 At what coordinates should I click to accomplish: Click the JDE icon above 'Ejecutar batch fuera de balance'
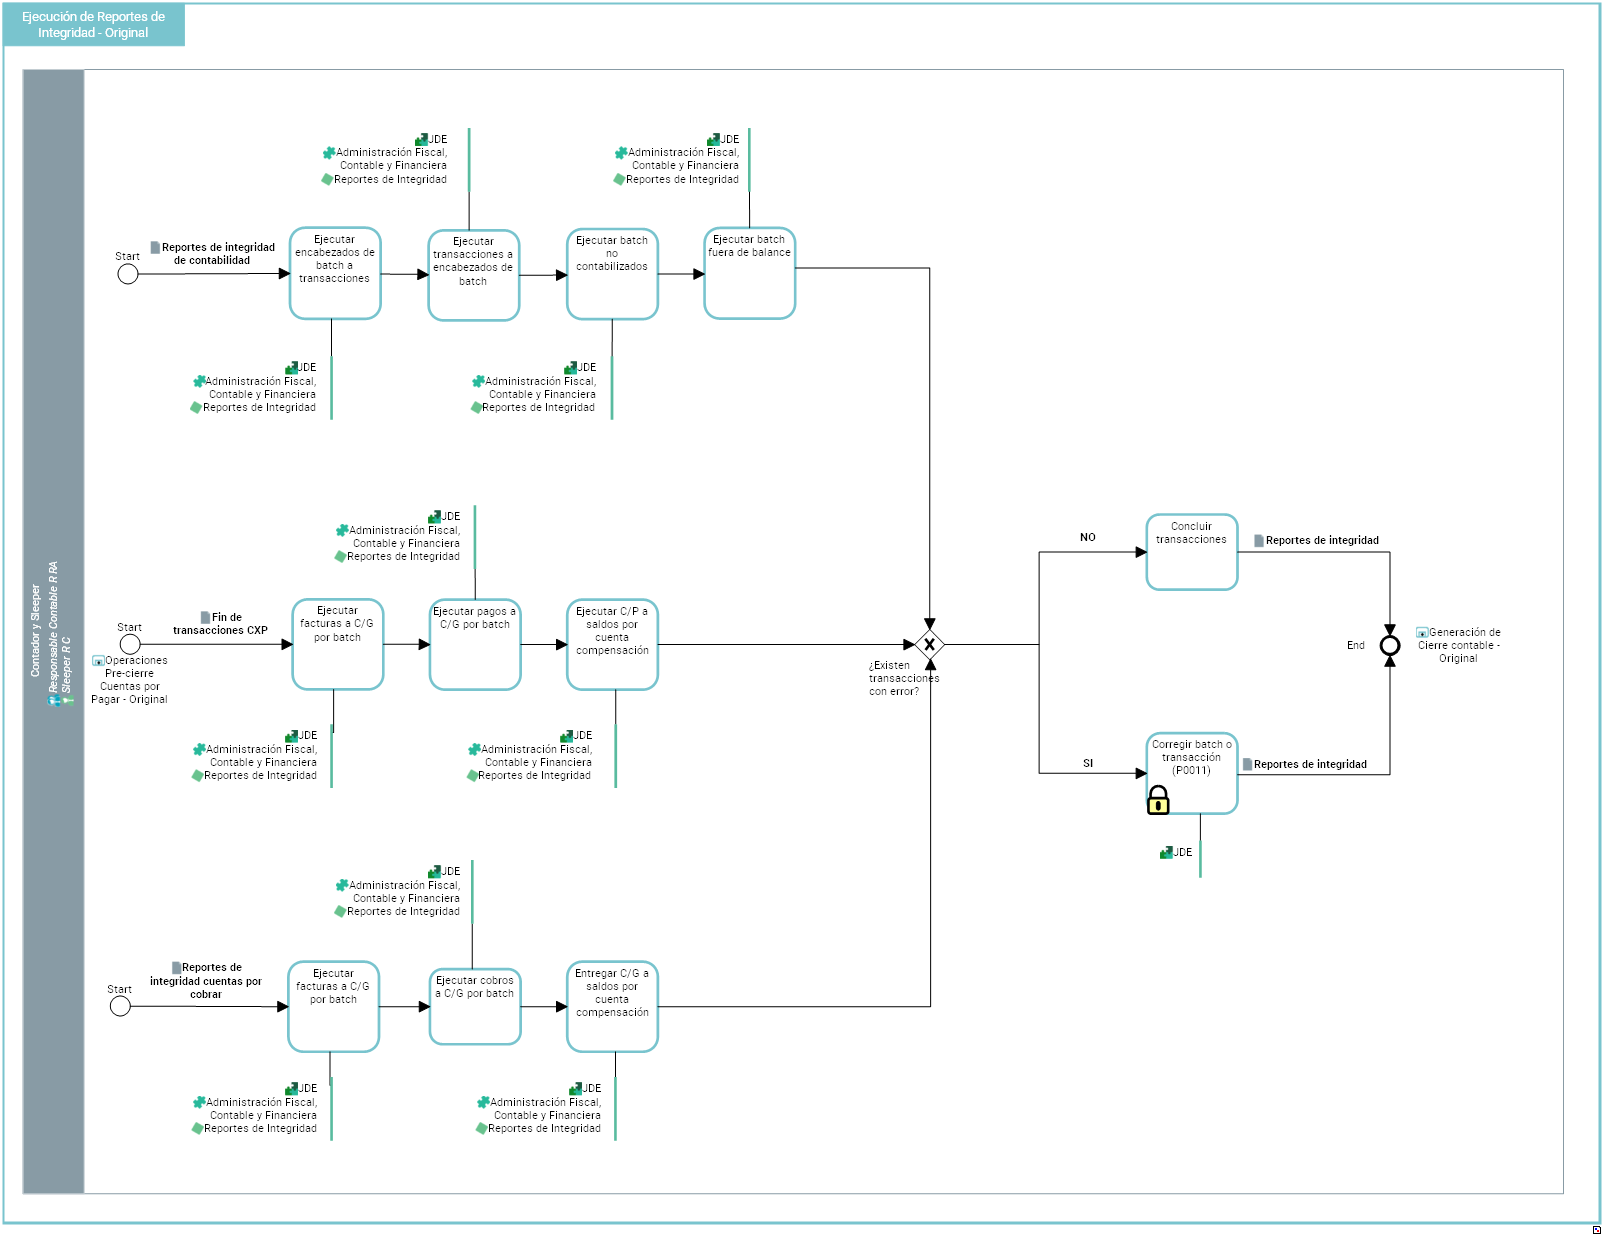click(x=714, y=140)
